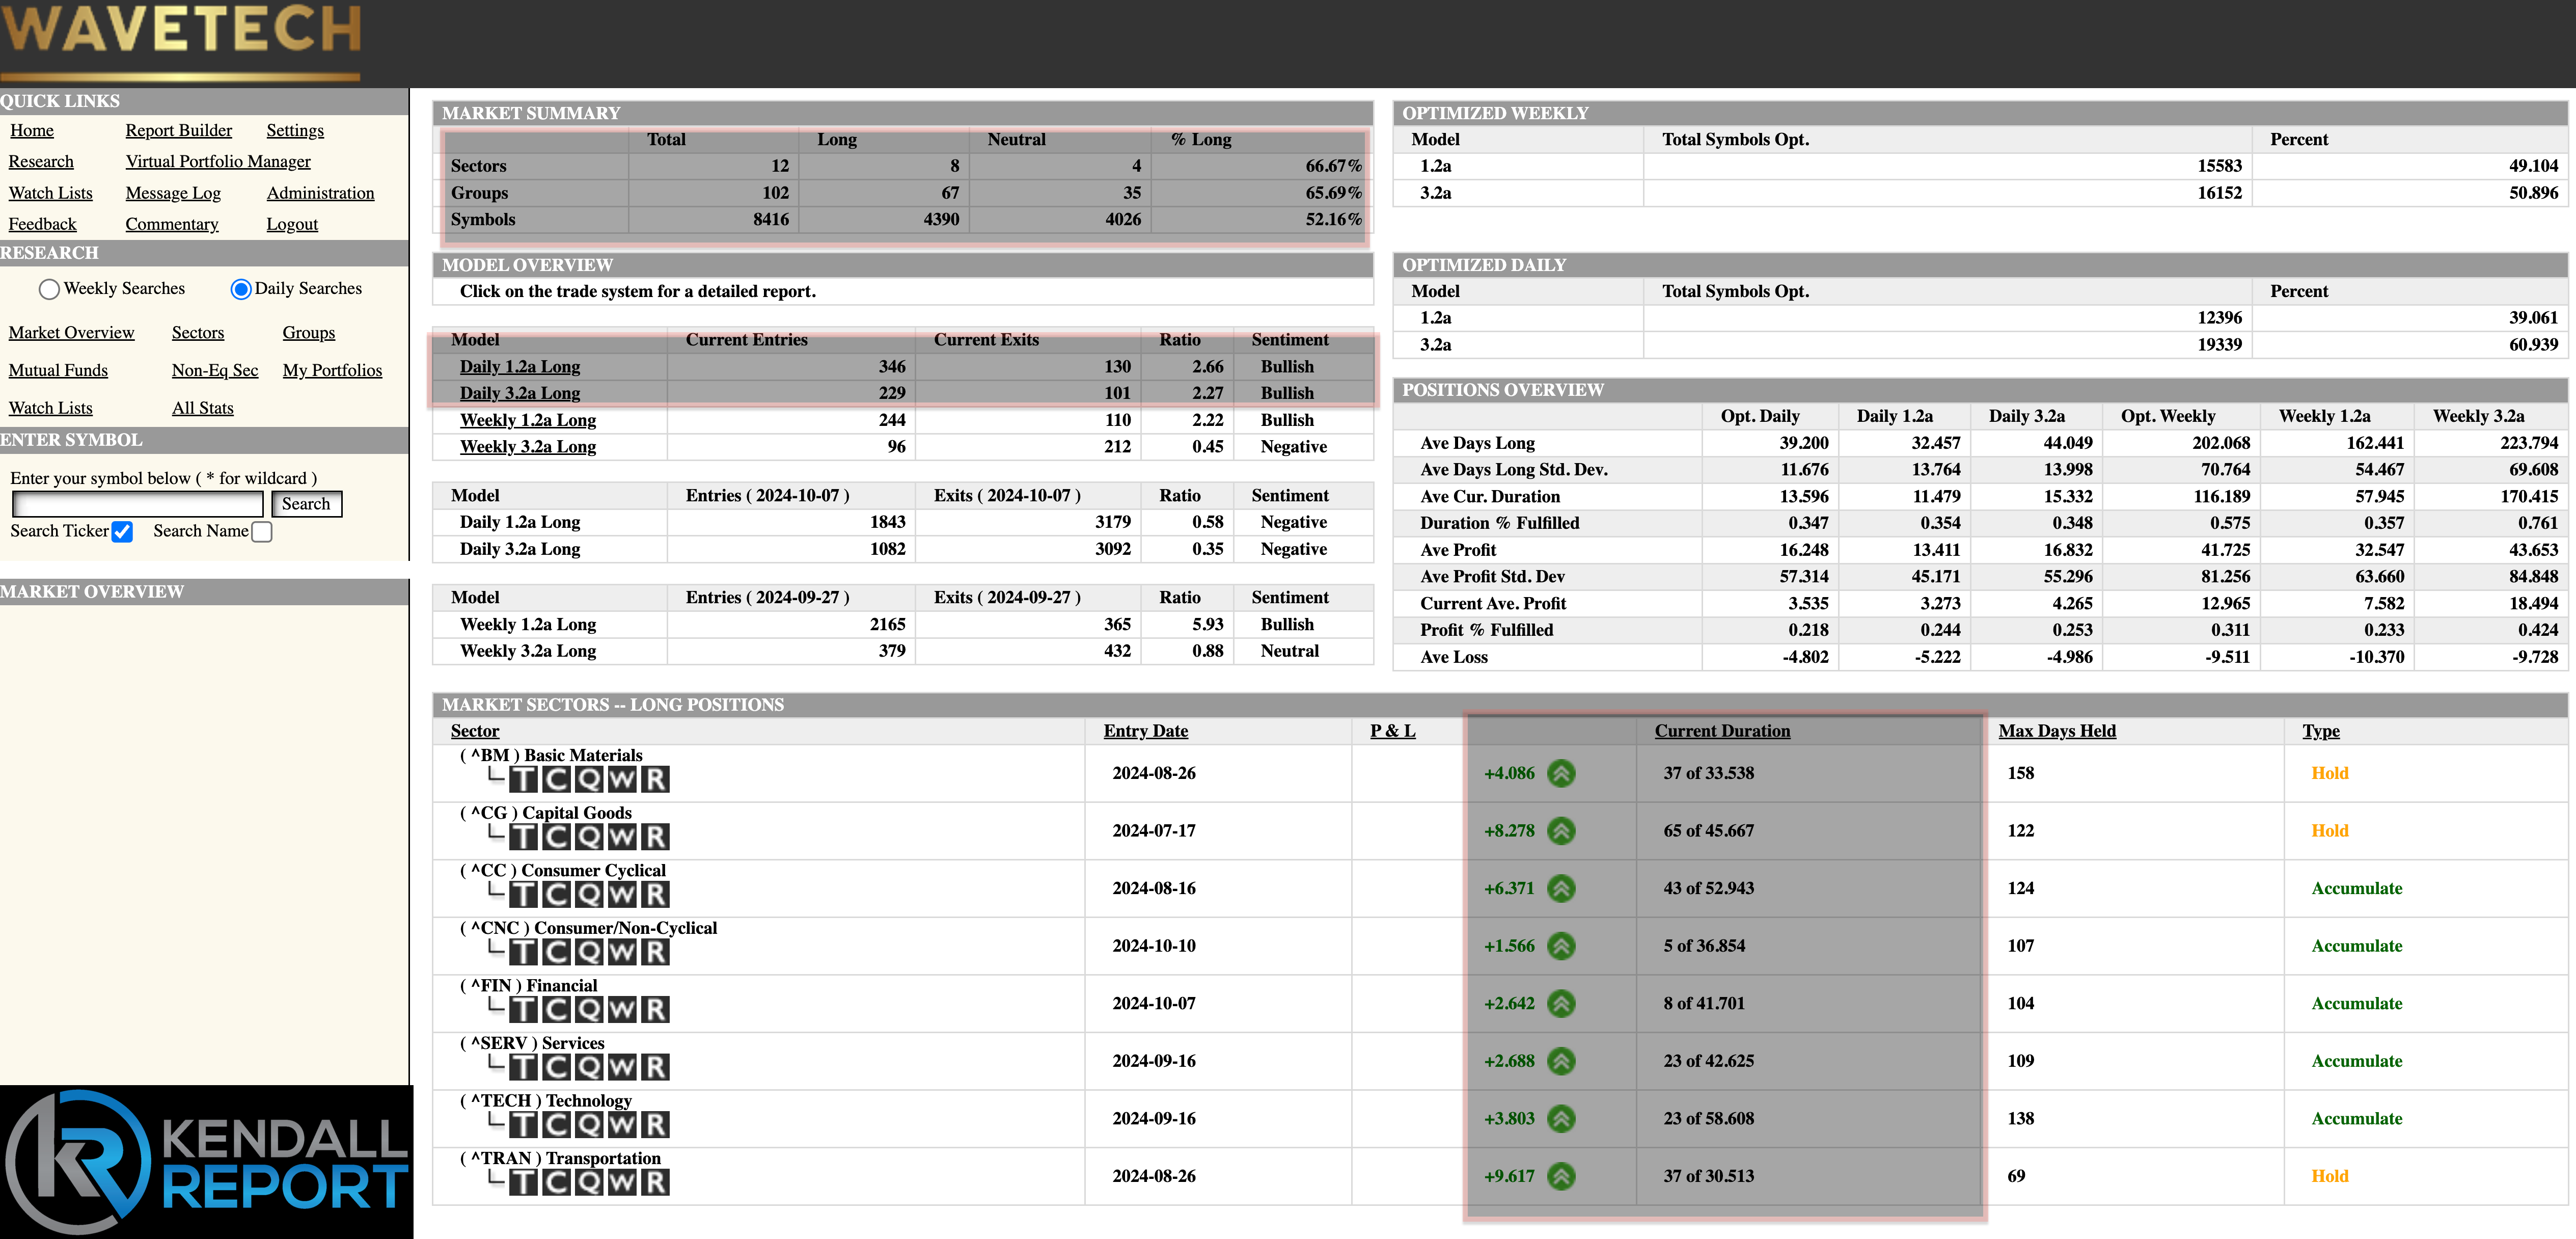Sort sectors table by Entry Date header
This screenshot has width=2576, height=1239.
point(1145,731)
